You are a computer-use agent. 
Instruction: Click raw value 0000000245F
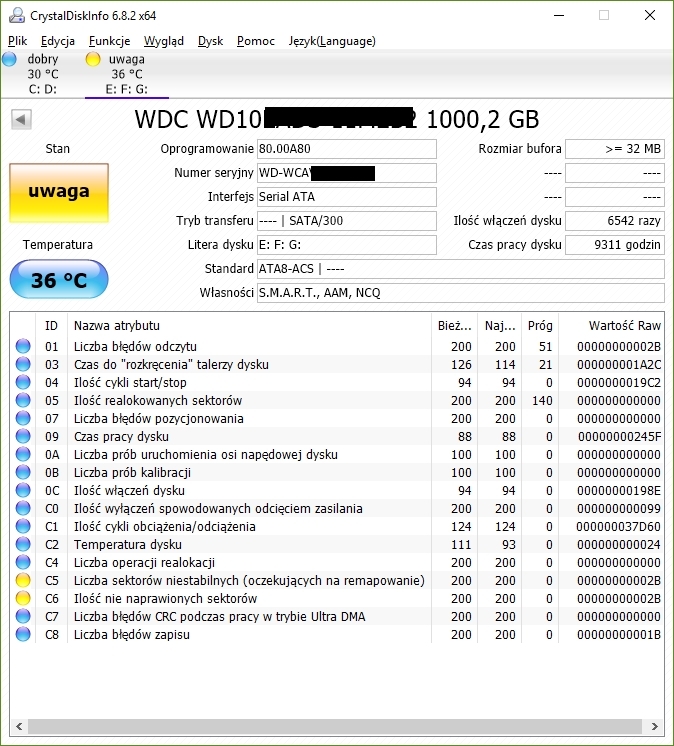pos(619,437)
